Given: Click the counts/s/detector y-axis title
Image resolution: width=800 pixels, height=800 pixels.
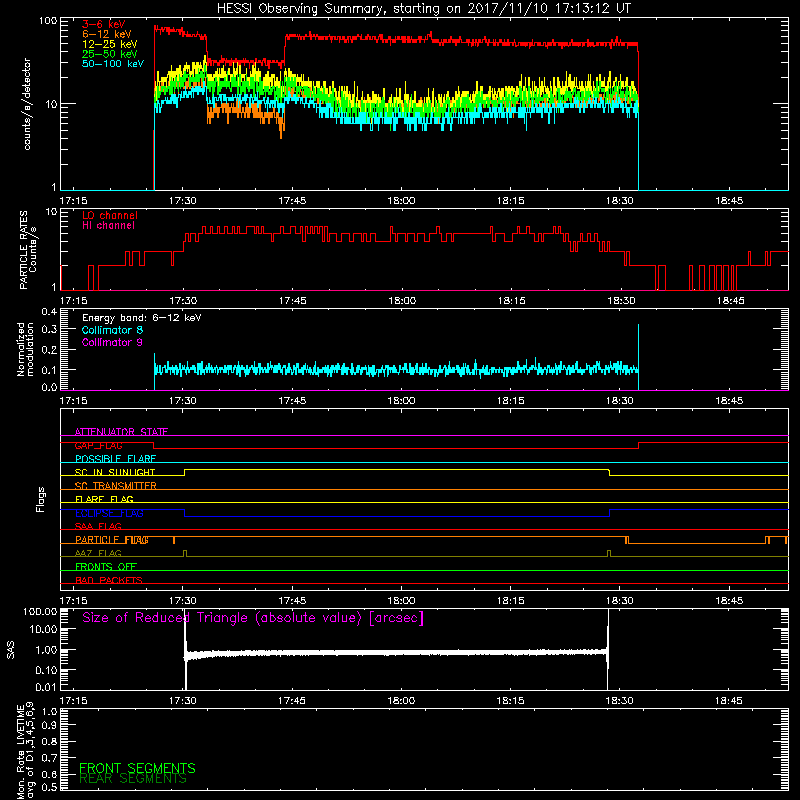Looking at the screenshot, I should (x=27, y=104).
